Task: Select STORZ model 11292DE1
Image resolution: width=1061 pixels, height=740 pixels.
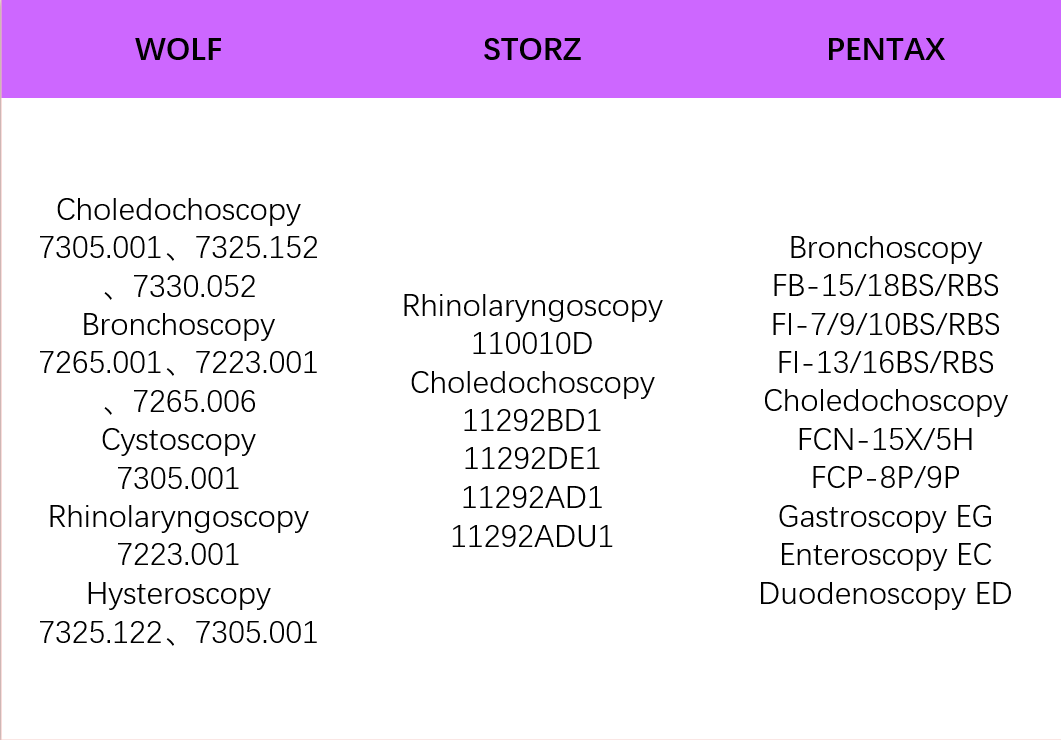Action: (x=532, y=459)
